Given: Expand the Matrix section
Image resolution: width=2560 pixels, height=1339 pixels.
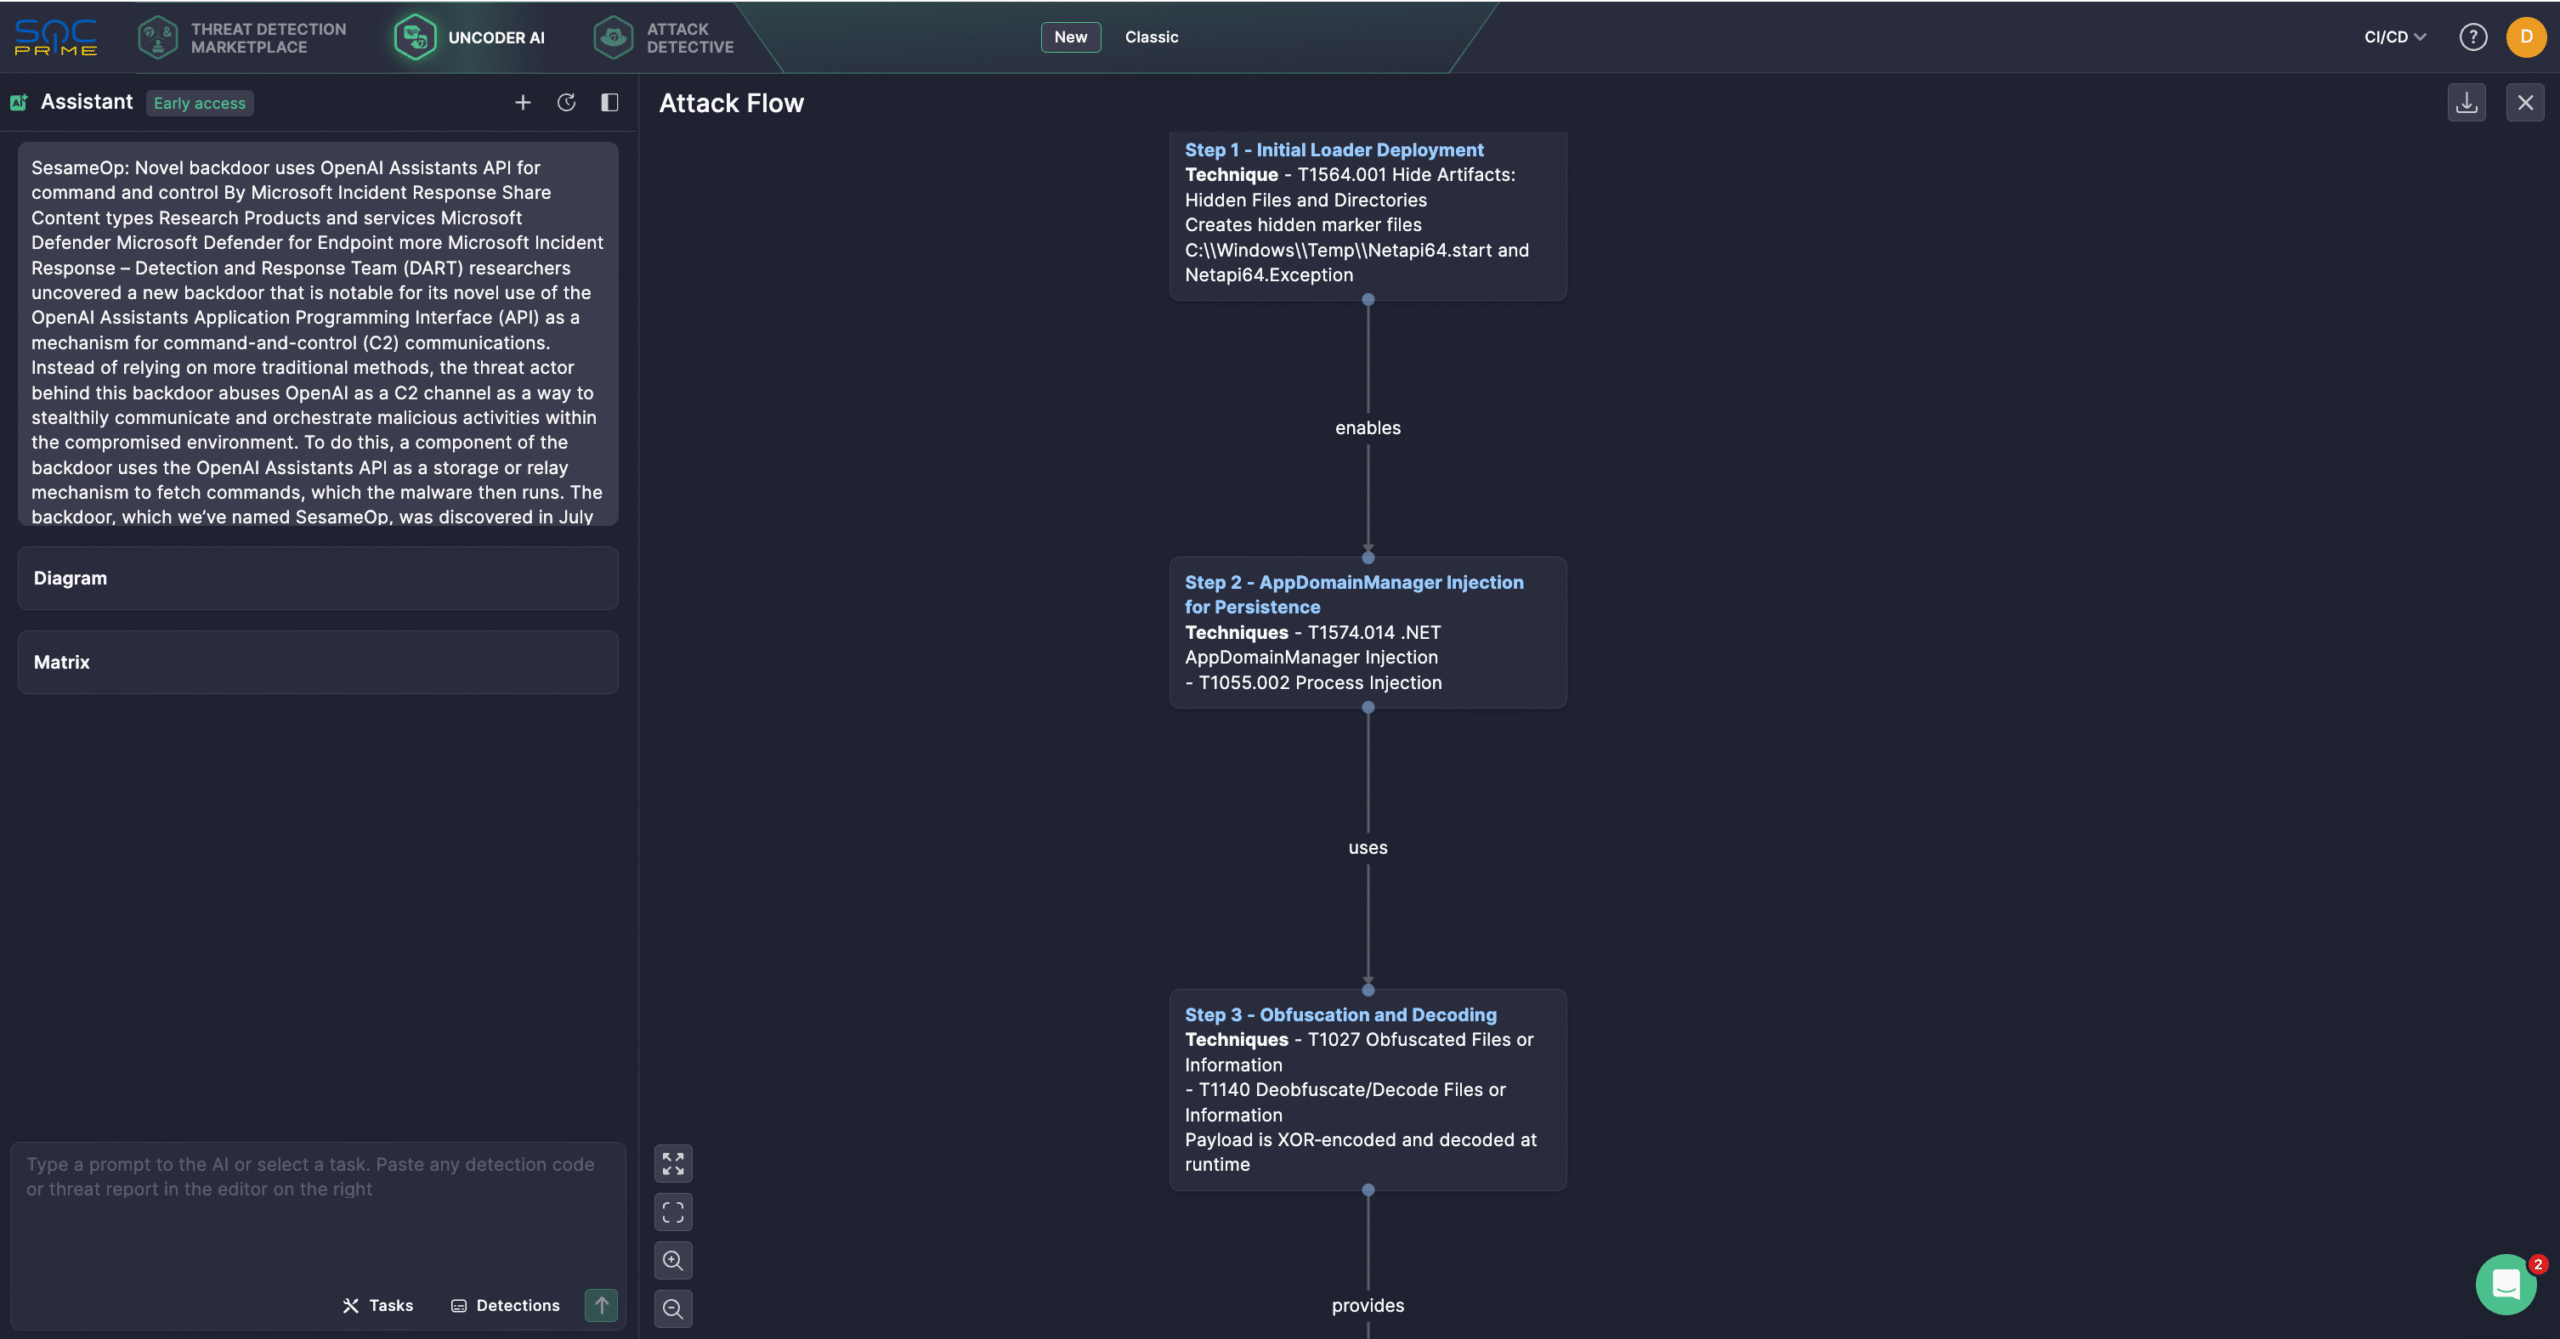Looking at the screenshot, I should tap(317, 662).
